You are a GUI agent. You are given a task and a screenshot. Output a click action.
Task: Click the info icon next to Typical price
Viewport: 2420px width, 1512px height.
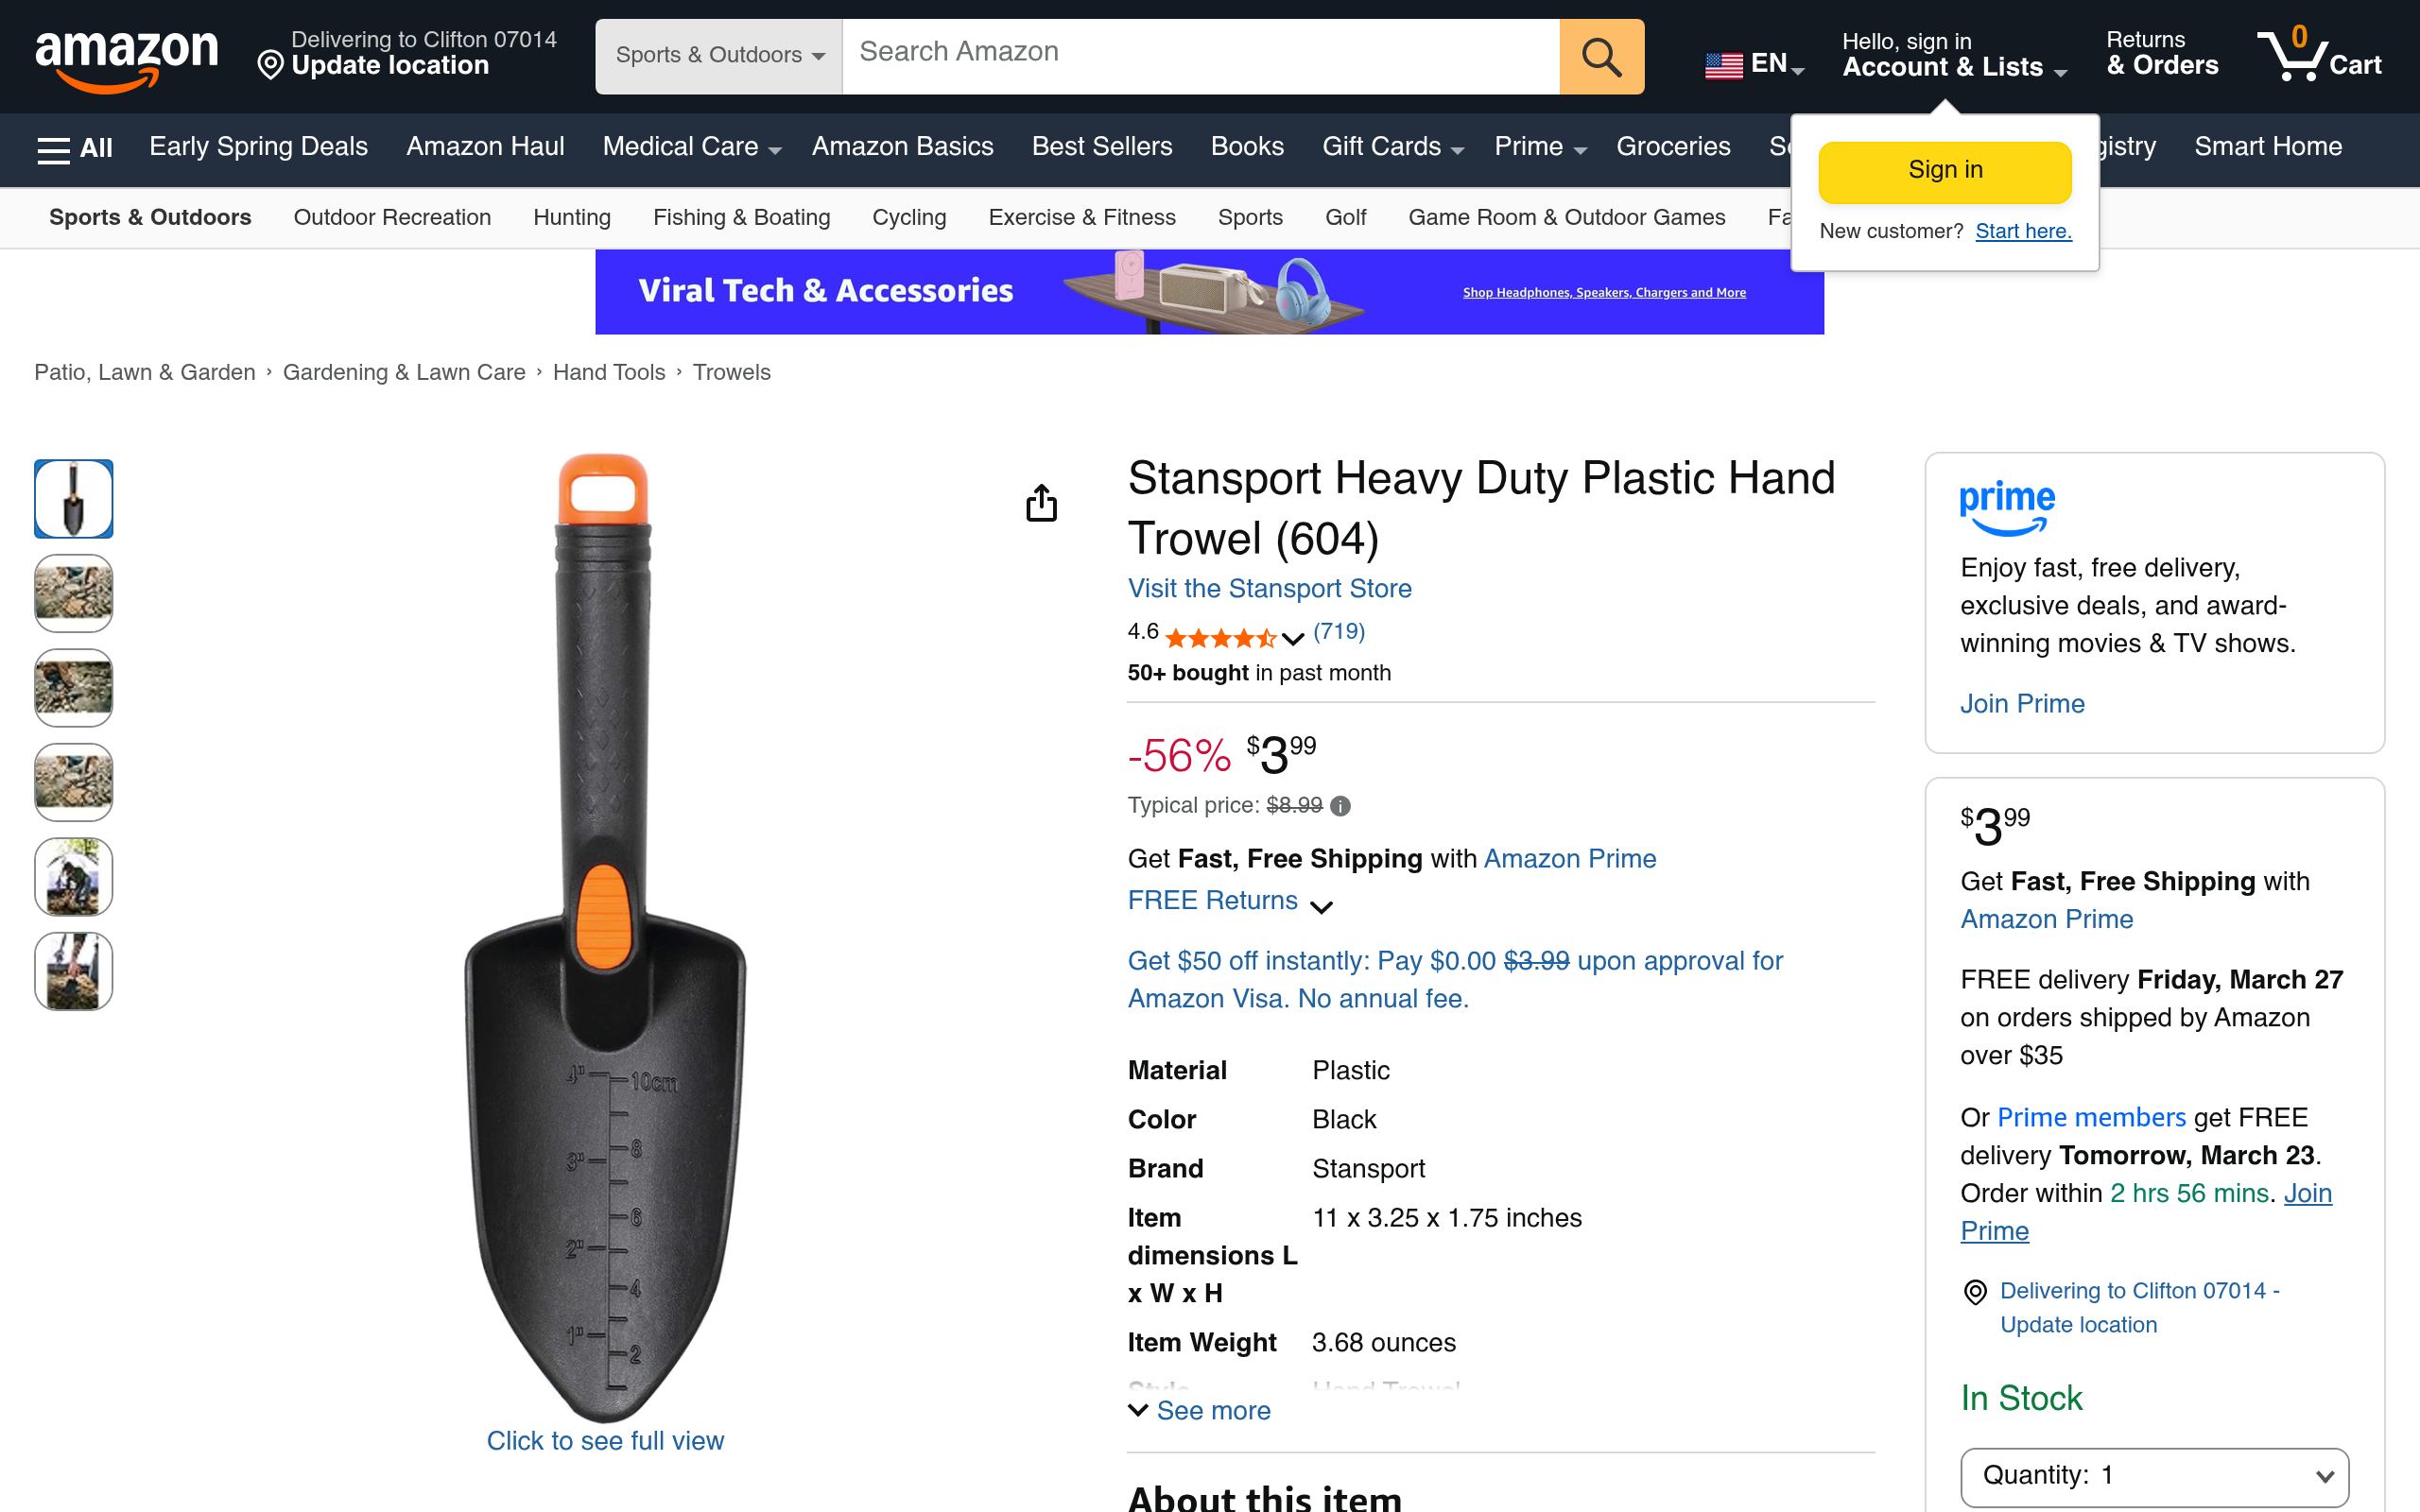point(1340,806)
